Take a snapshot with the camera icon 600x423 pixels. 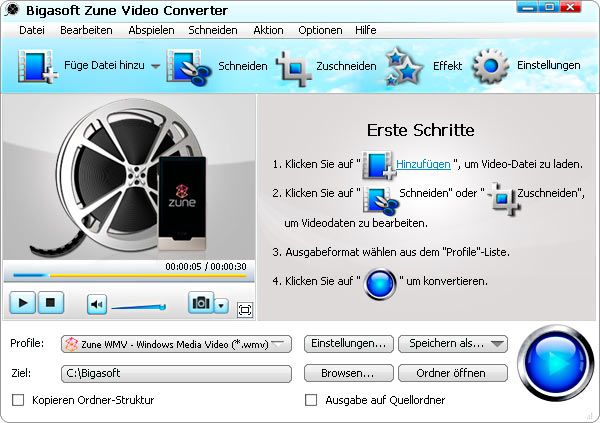(x=201, y=303)
